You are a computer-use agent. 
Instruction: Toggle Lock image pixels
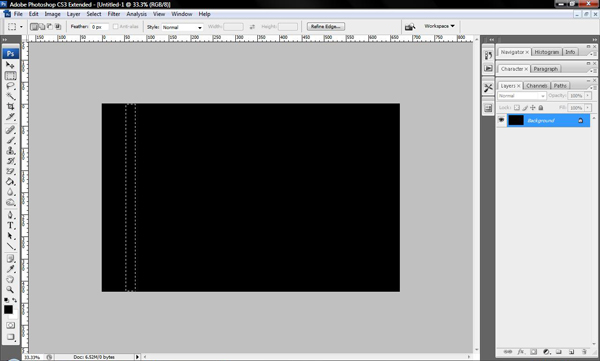(525, 108)
